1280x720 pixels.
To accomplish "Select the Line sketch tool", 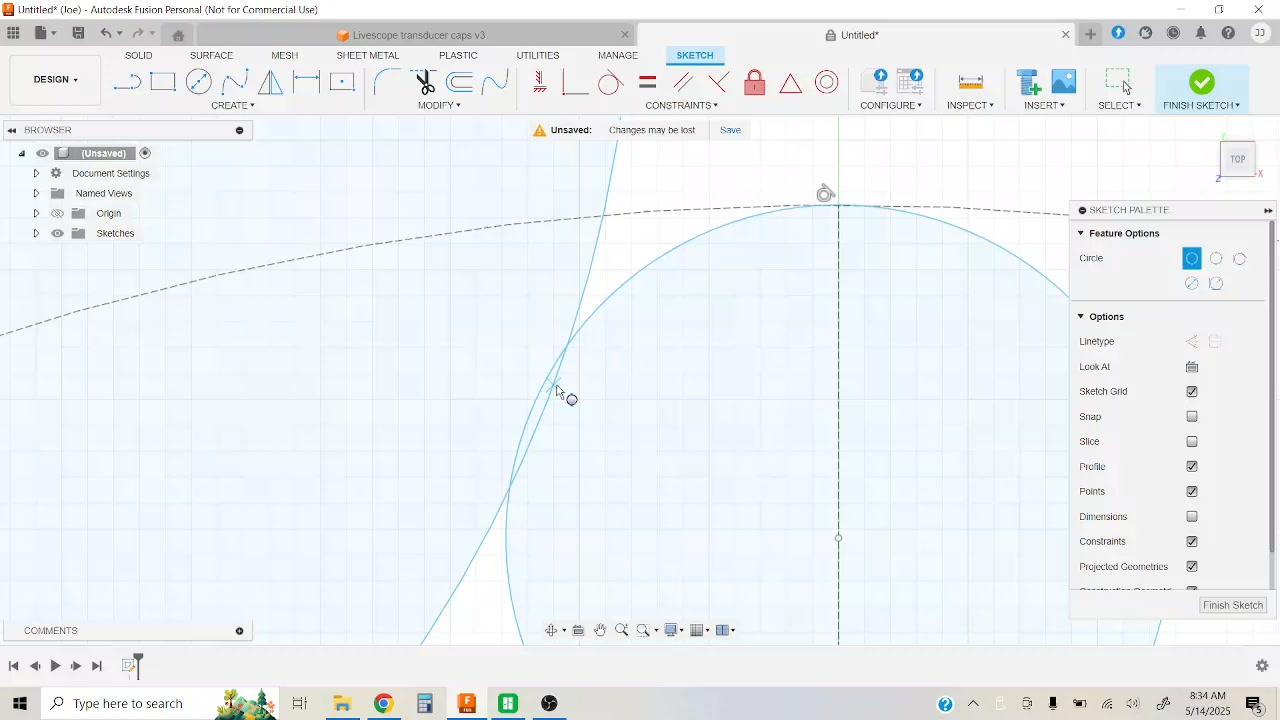I will point(127,82).
